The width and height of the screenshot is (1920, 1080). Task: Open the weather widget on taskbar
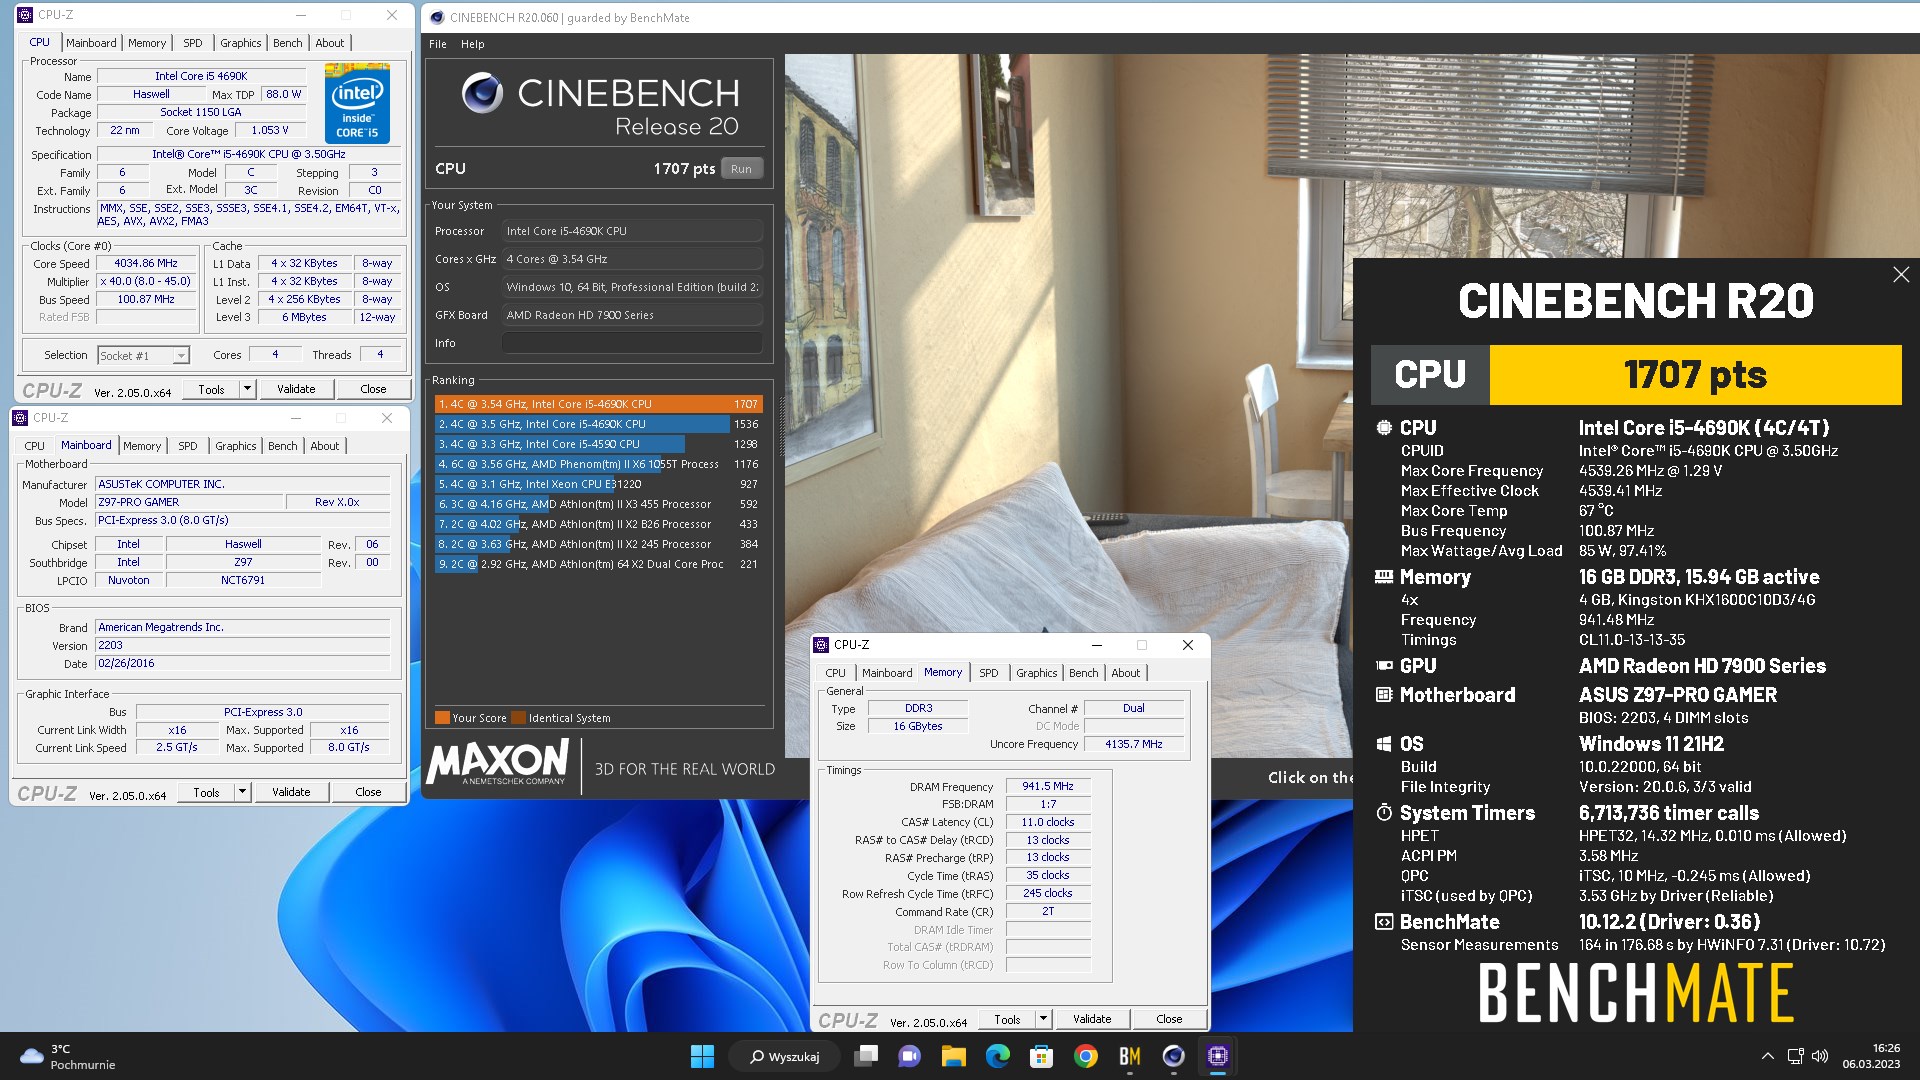pyautogui.click(x=68, y=1056)
